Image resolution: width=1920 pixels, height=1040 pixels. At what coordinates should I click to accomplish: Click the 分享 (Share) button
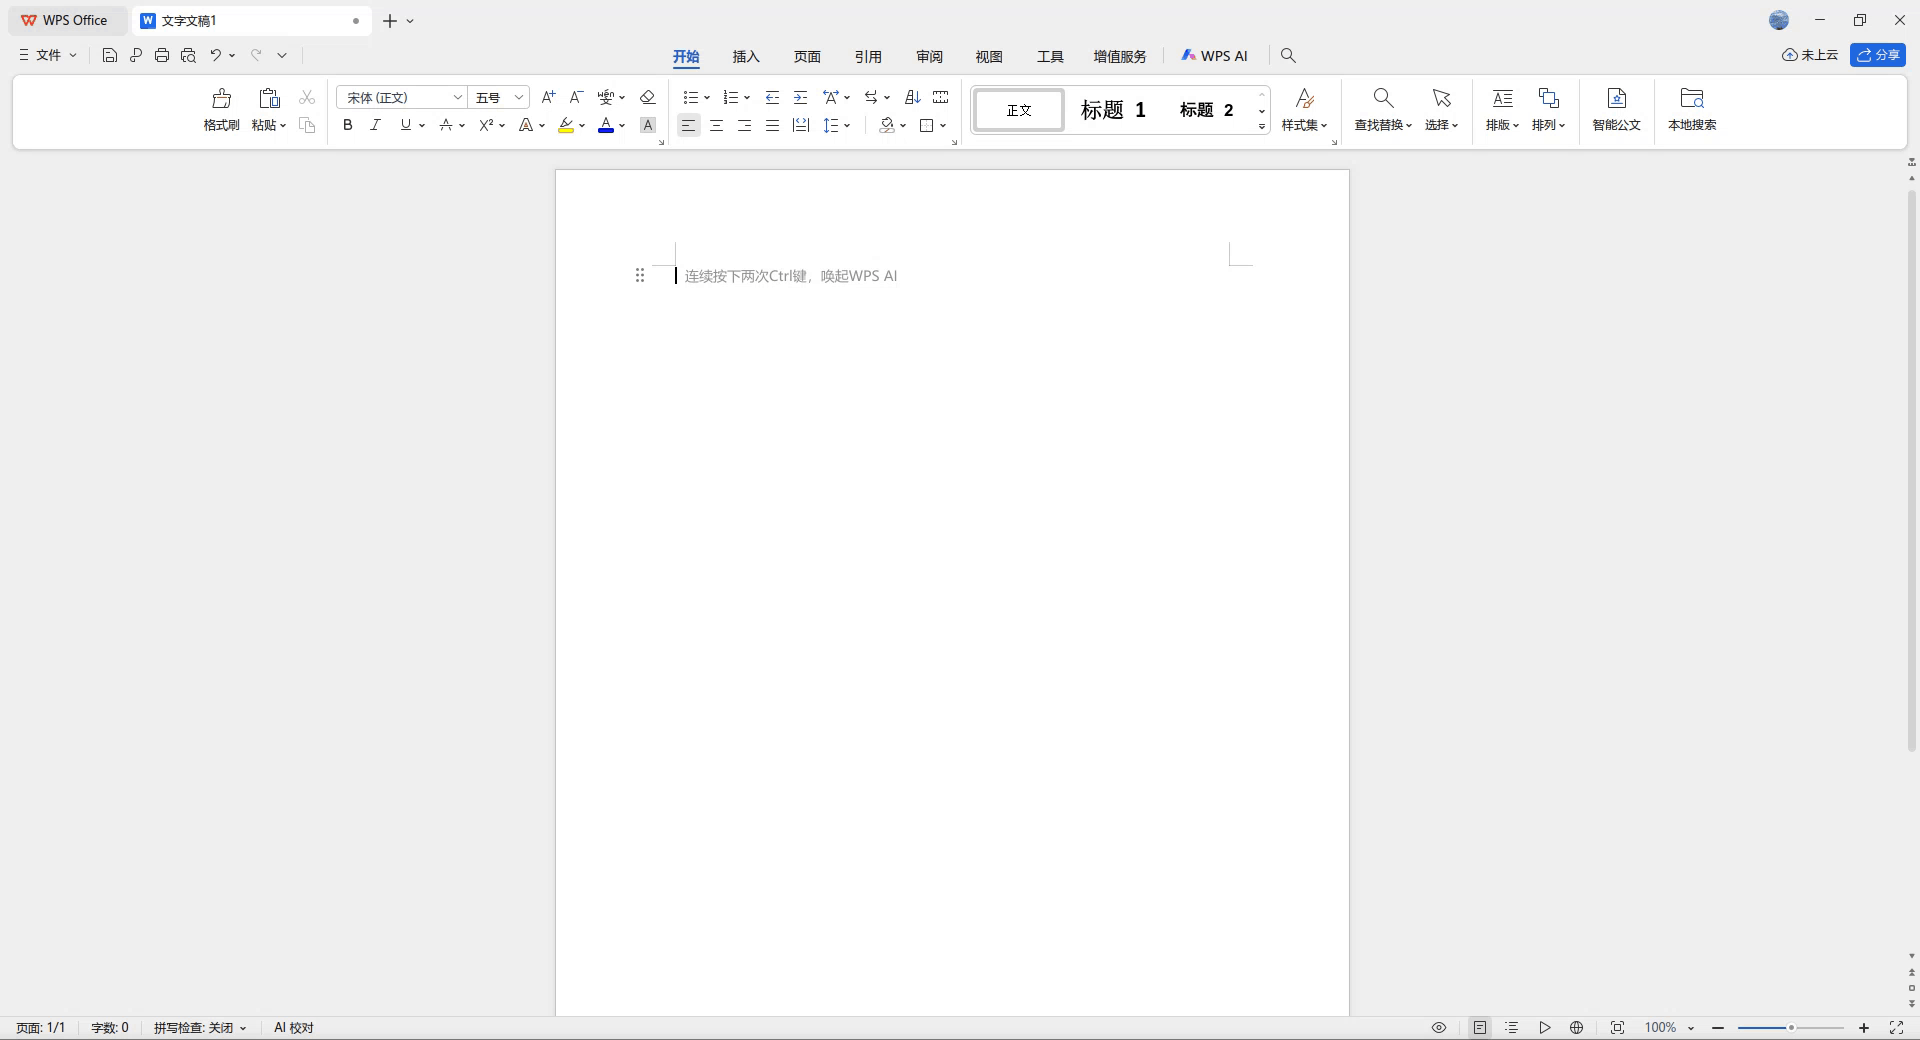click(1878, 55)
